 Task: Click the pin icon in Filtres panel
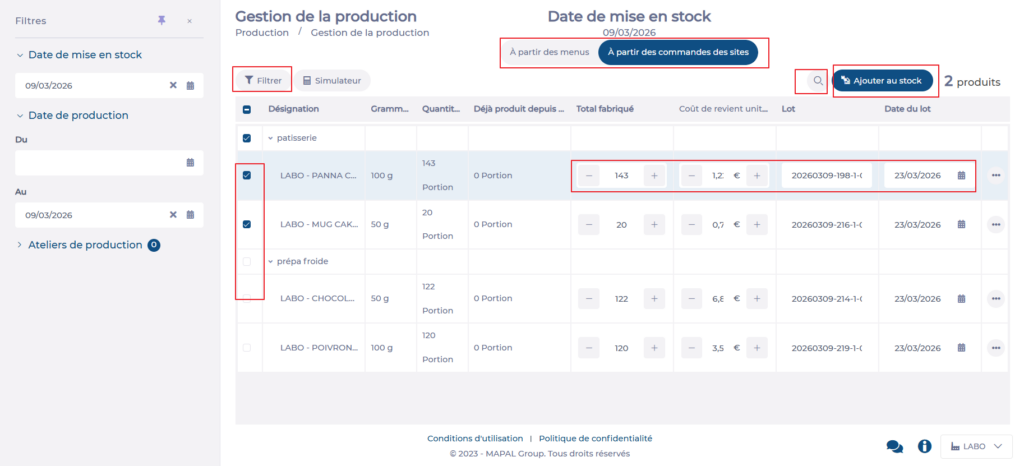click(162, 20)
